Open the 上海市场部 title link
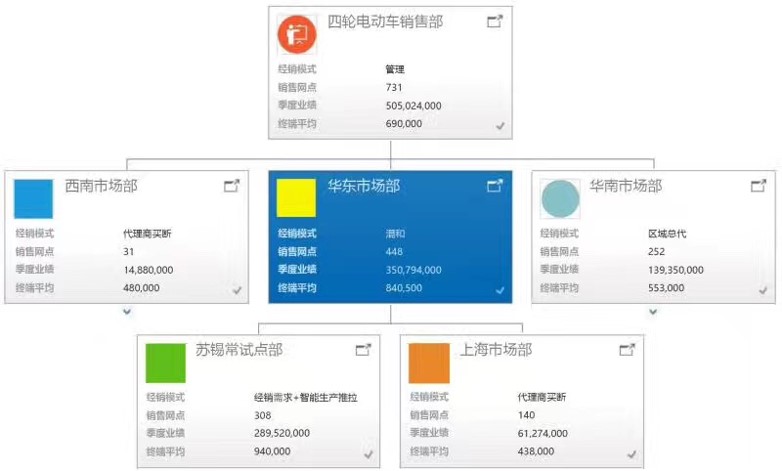This screenshot has height=471, width=782. coord(495,350)
